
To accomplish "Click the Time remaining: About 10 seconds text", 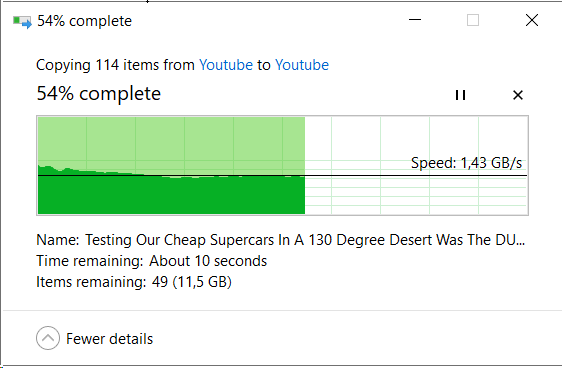I will point(152,261).
